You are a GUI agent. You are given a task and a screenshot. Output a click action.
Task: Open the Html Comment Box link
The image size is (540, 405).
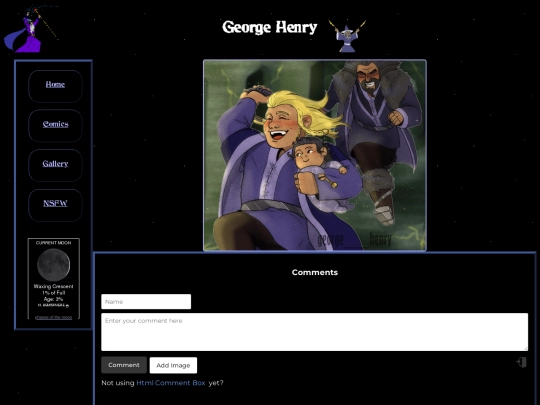171,383
